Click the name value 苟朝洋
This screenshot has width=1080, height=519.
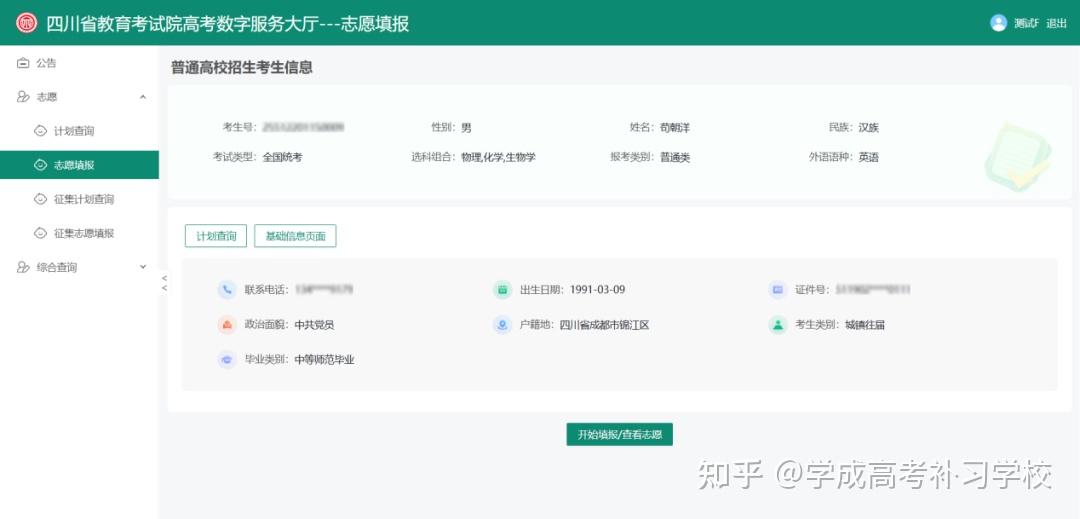click(x=674, y=128)
